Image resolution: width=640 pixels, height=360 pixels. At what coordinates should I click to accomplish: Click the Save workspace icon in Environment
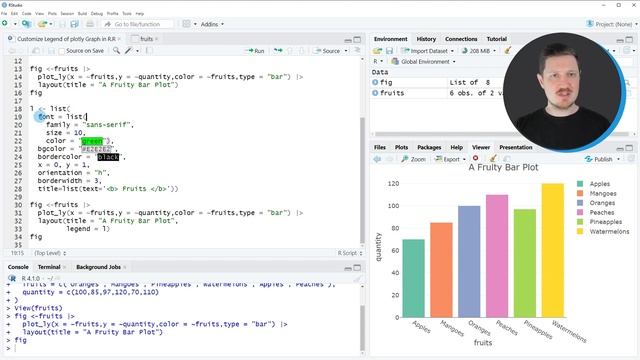coord(389,51)
